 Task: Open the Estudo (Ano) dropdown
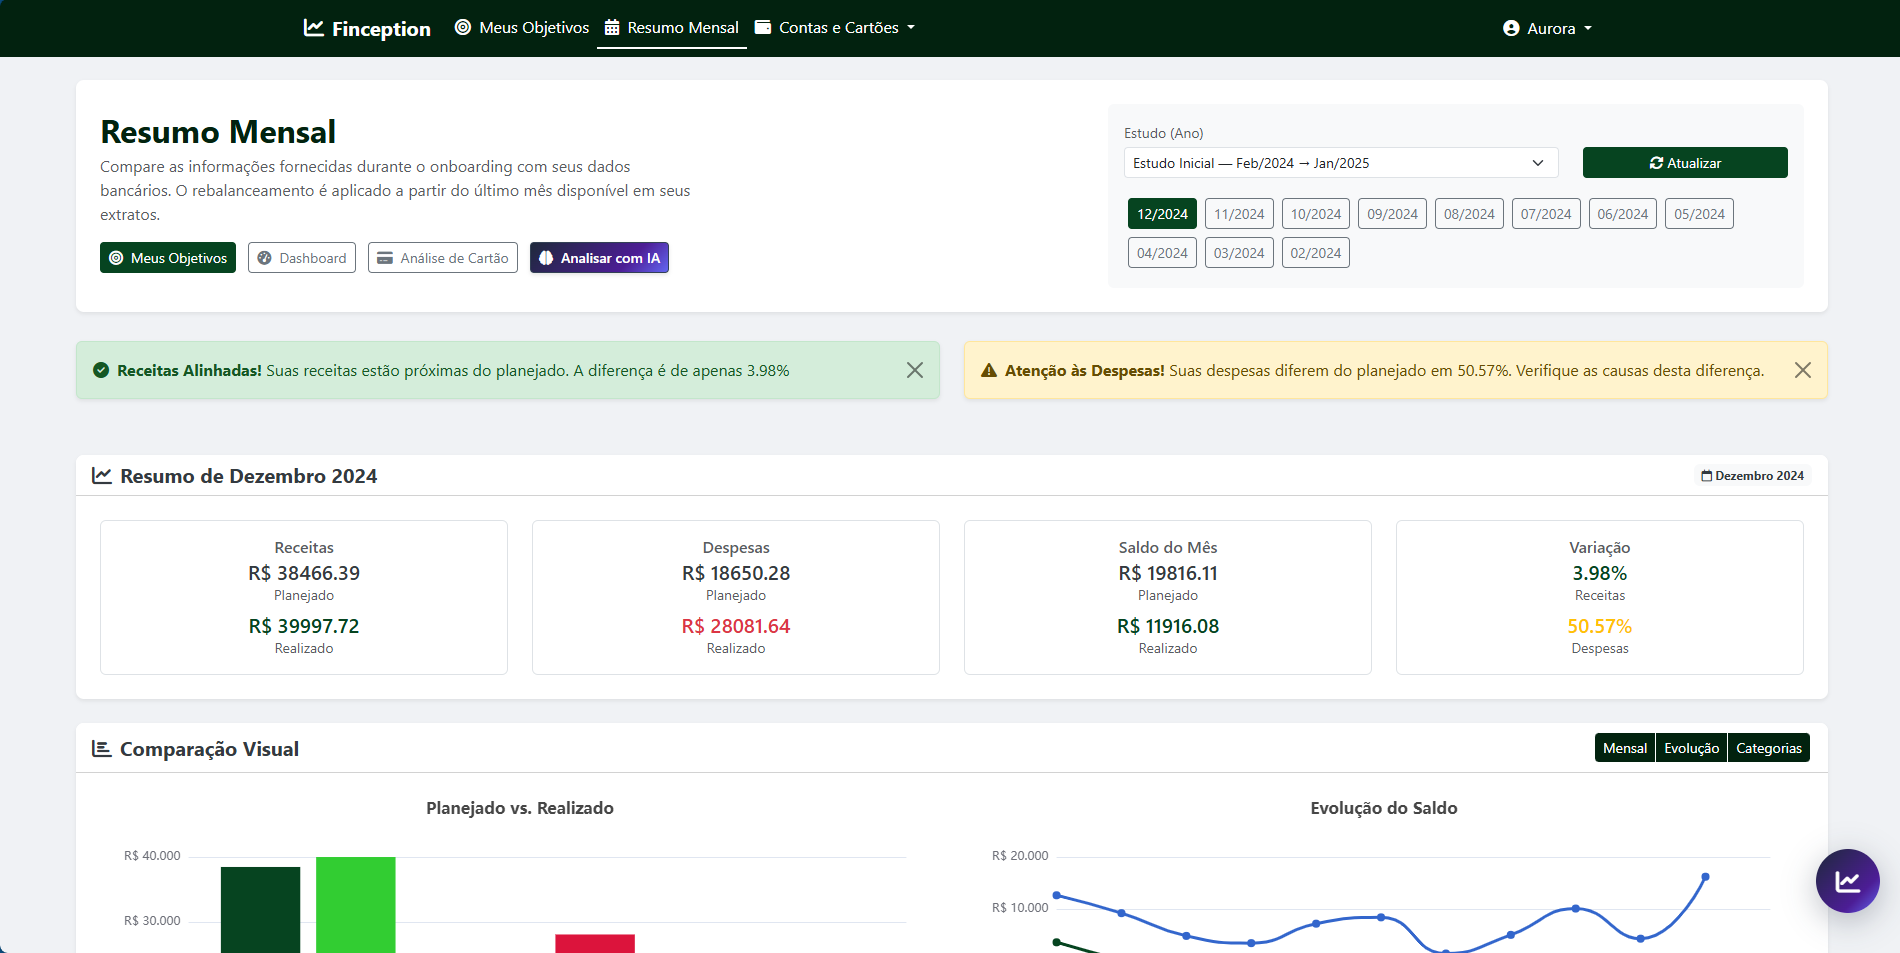pyautogui.click(x=1340, y=162)
